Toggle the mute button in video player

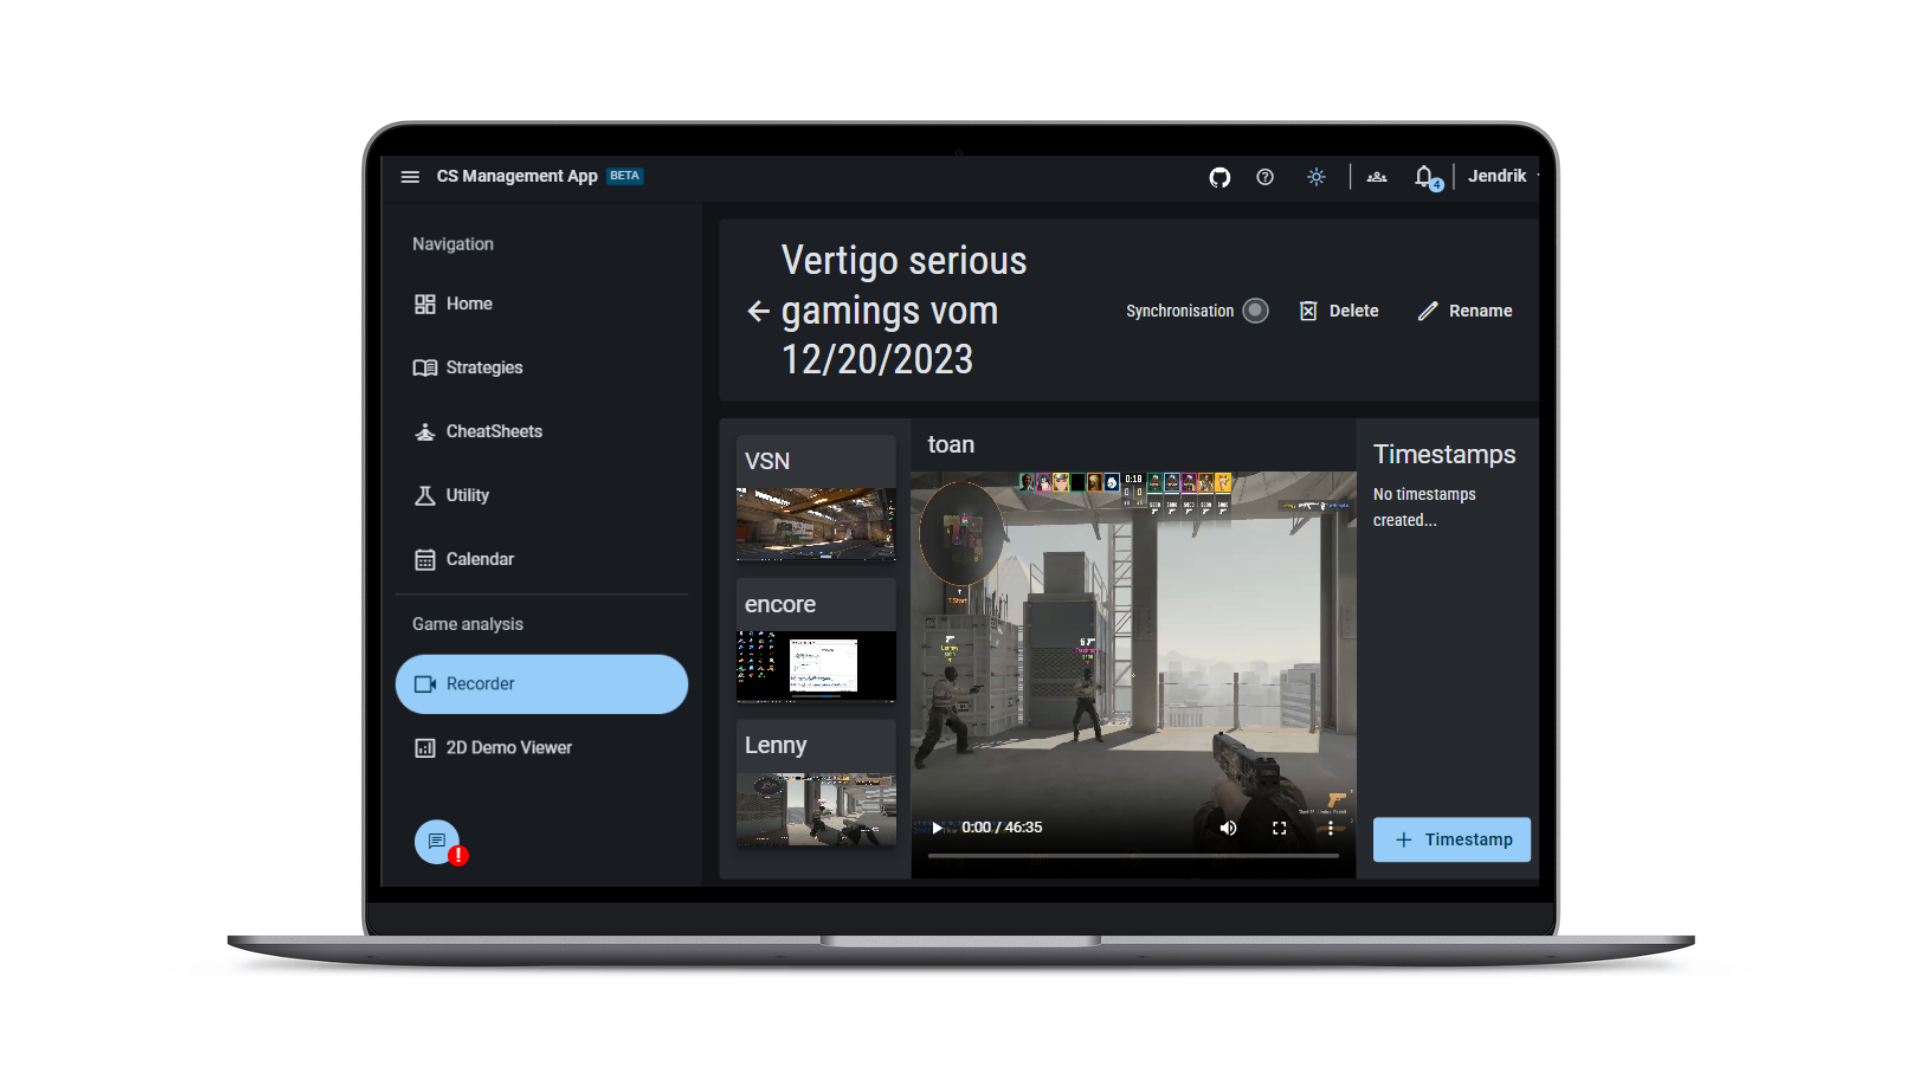pyautogui.click(x=1226, y=827)
